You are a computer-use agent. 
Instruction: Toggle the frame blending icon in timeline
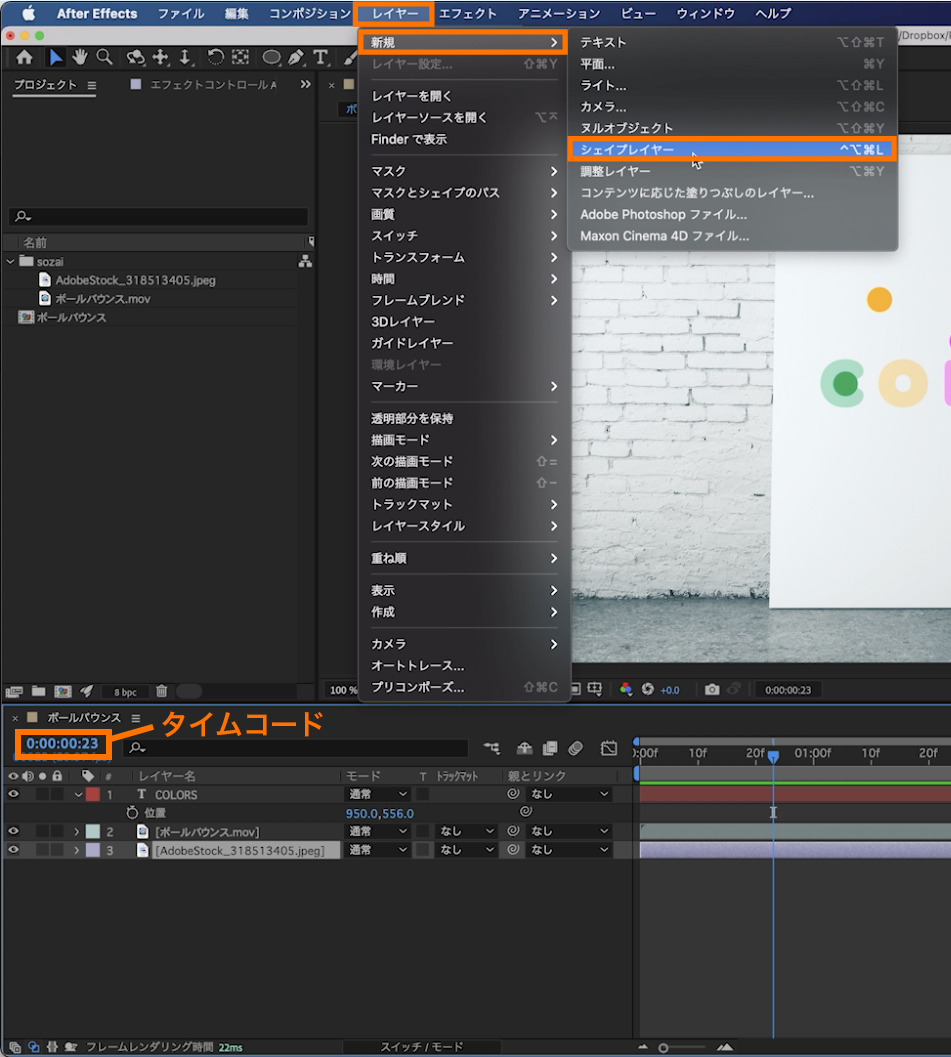[x=550, y=748]
